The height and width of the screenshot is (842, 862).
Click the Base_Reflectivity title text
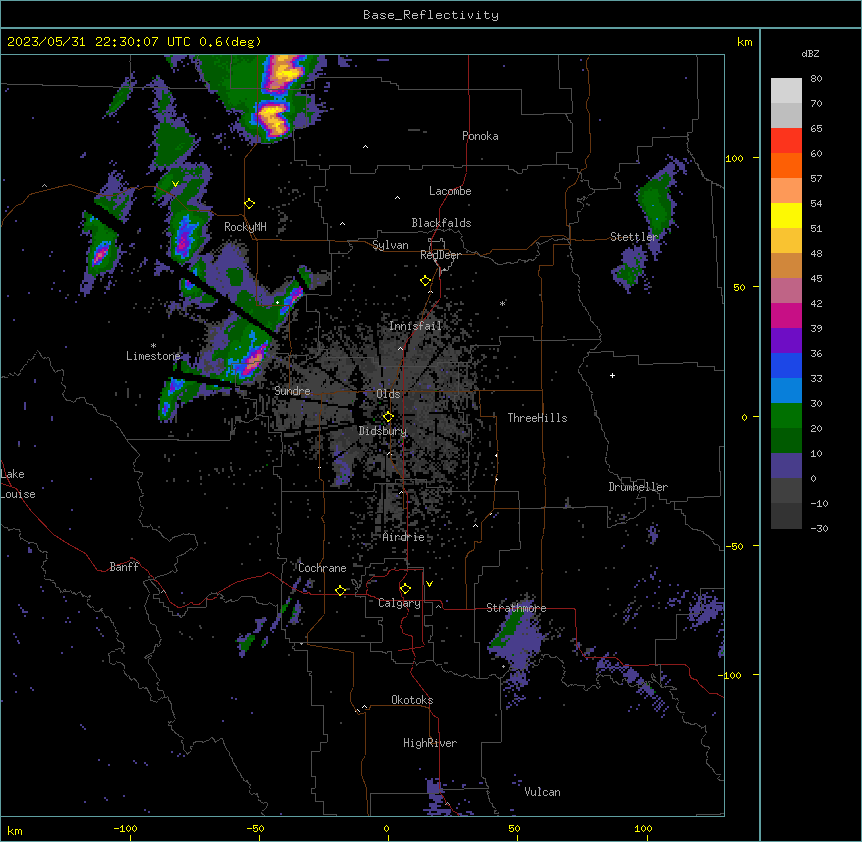pos(431,15)
